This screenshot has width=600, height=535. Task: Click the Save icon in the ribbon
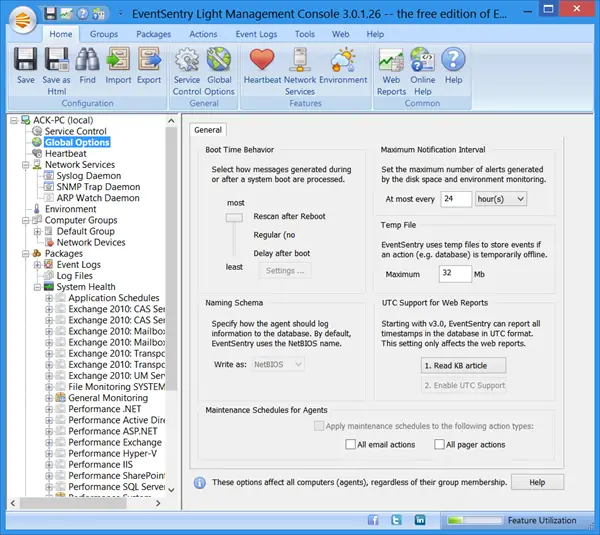point(26,63)
